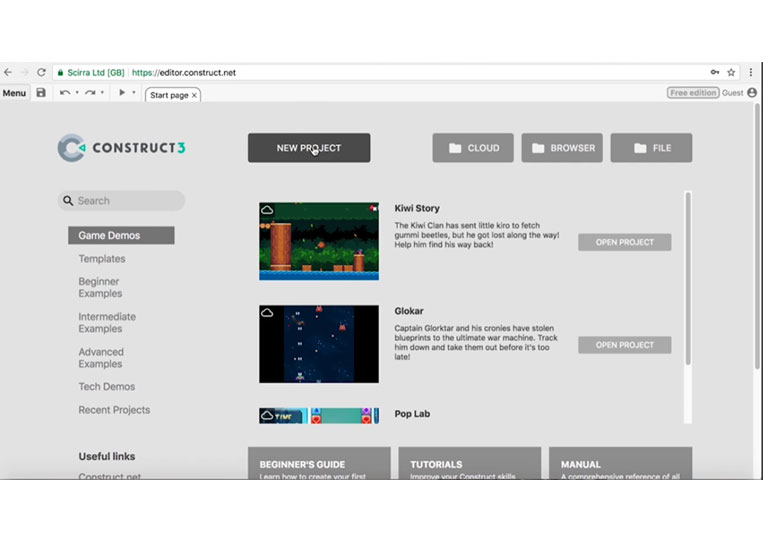Click the browser address bar URL
763x541 pixels.
(x=184, y=72)
